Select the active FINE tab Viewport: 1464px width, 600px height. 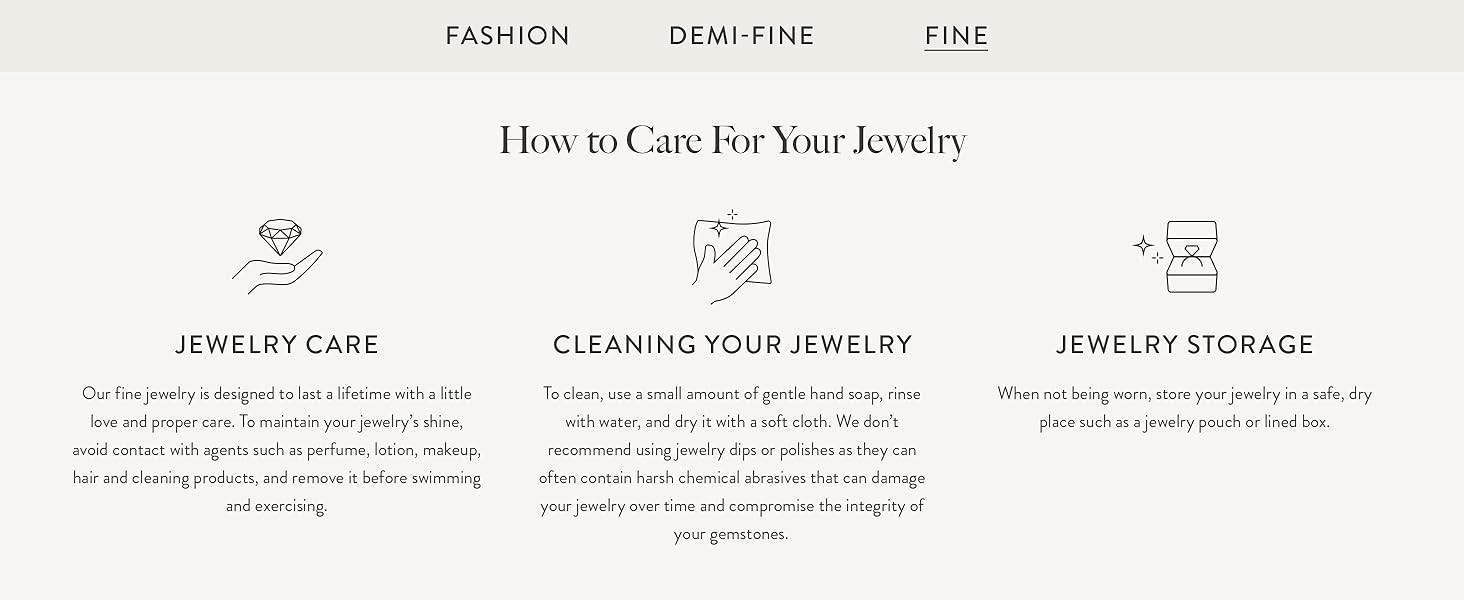pos(956,35)
